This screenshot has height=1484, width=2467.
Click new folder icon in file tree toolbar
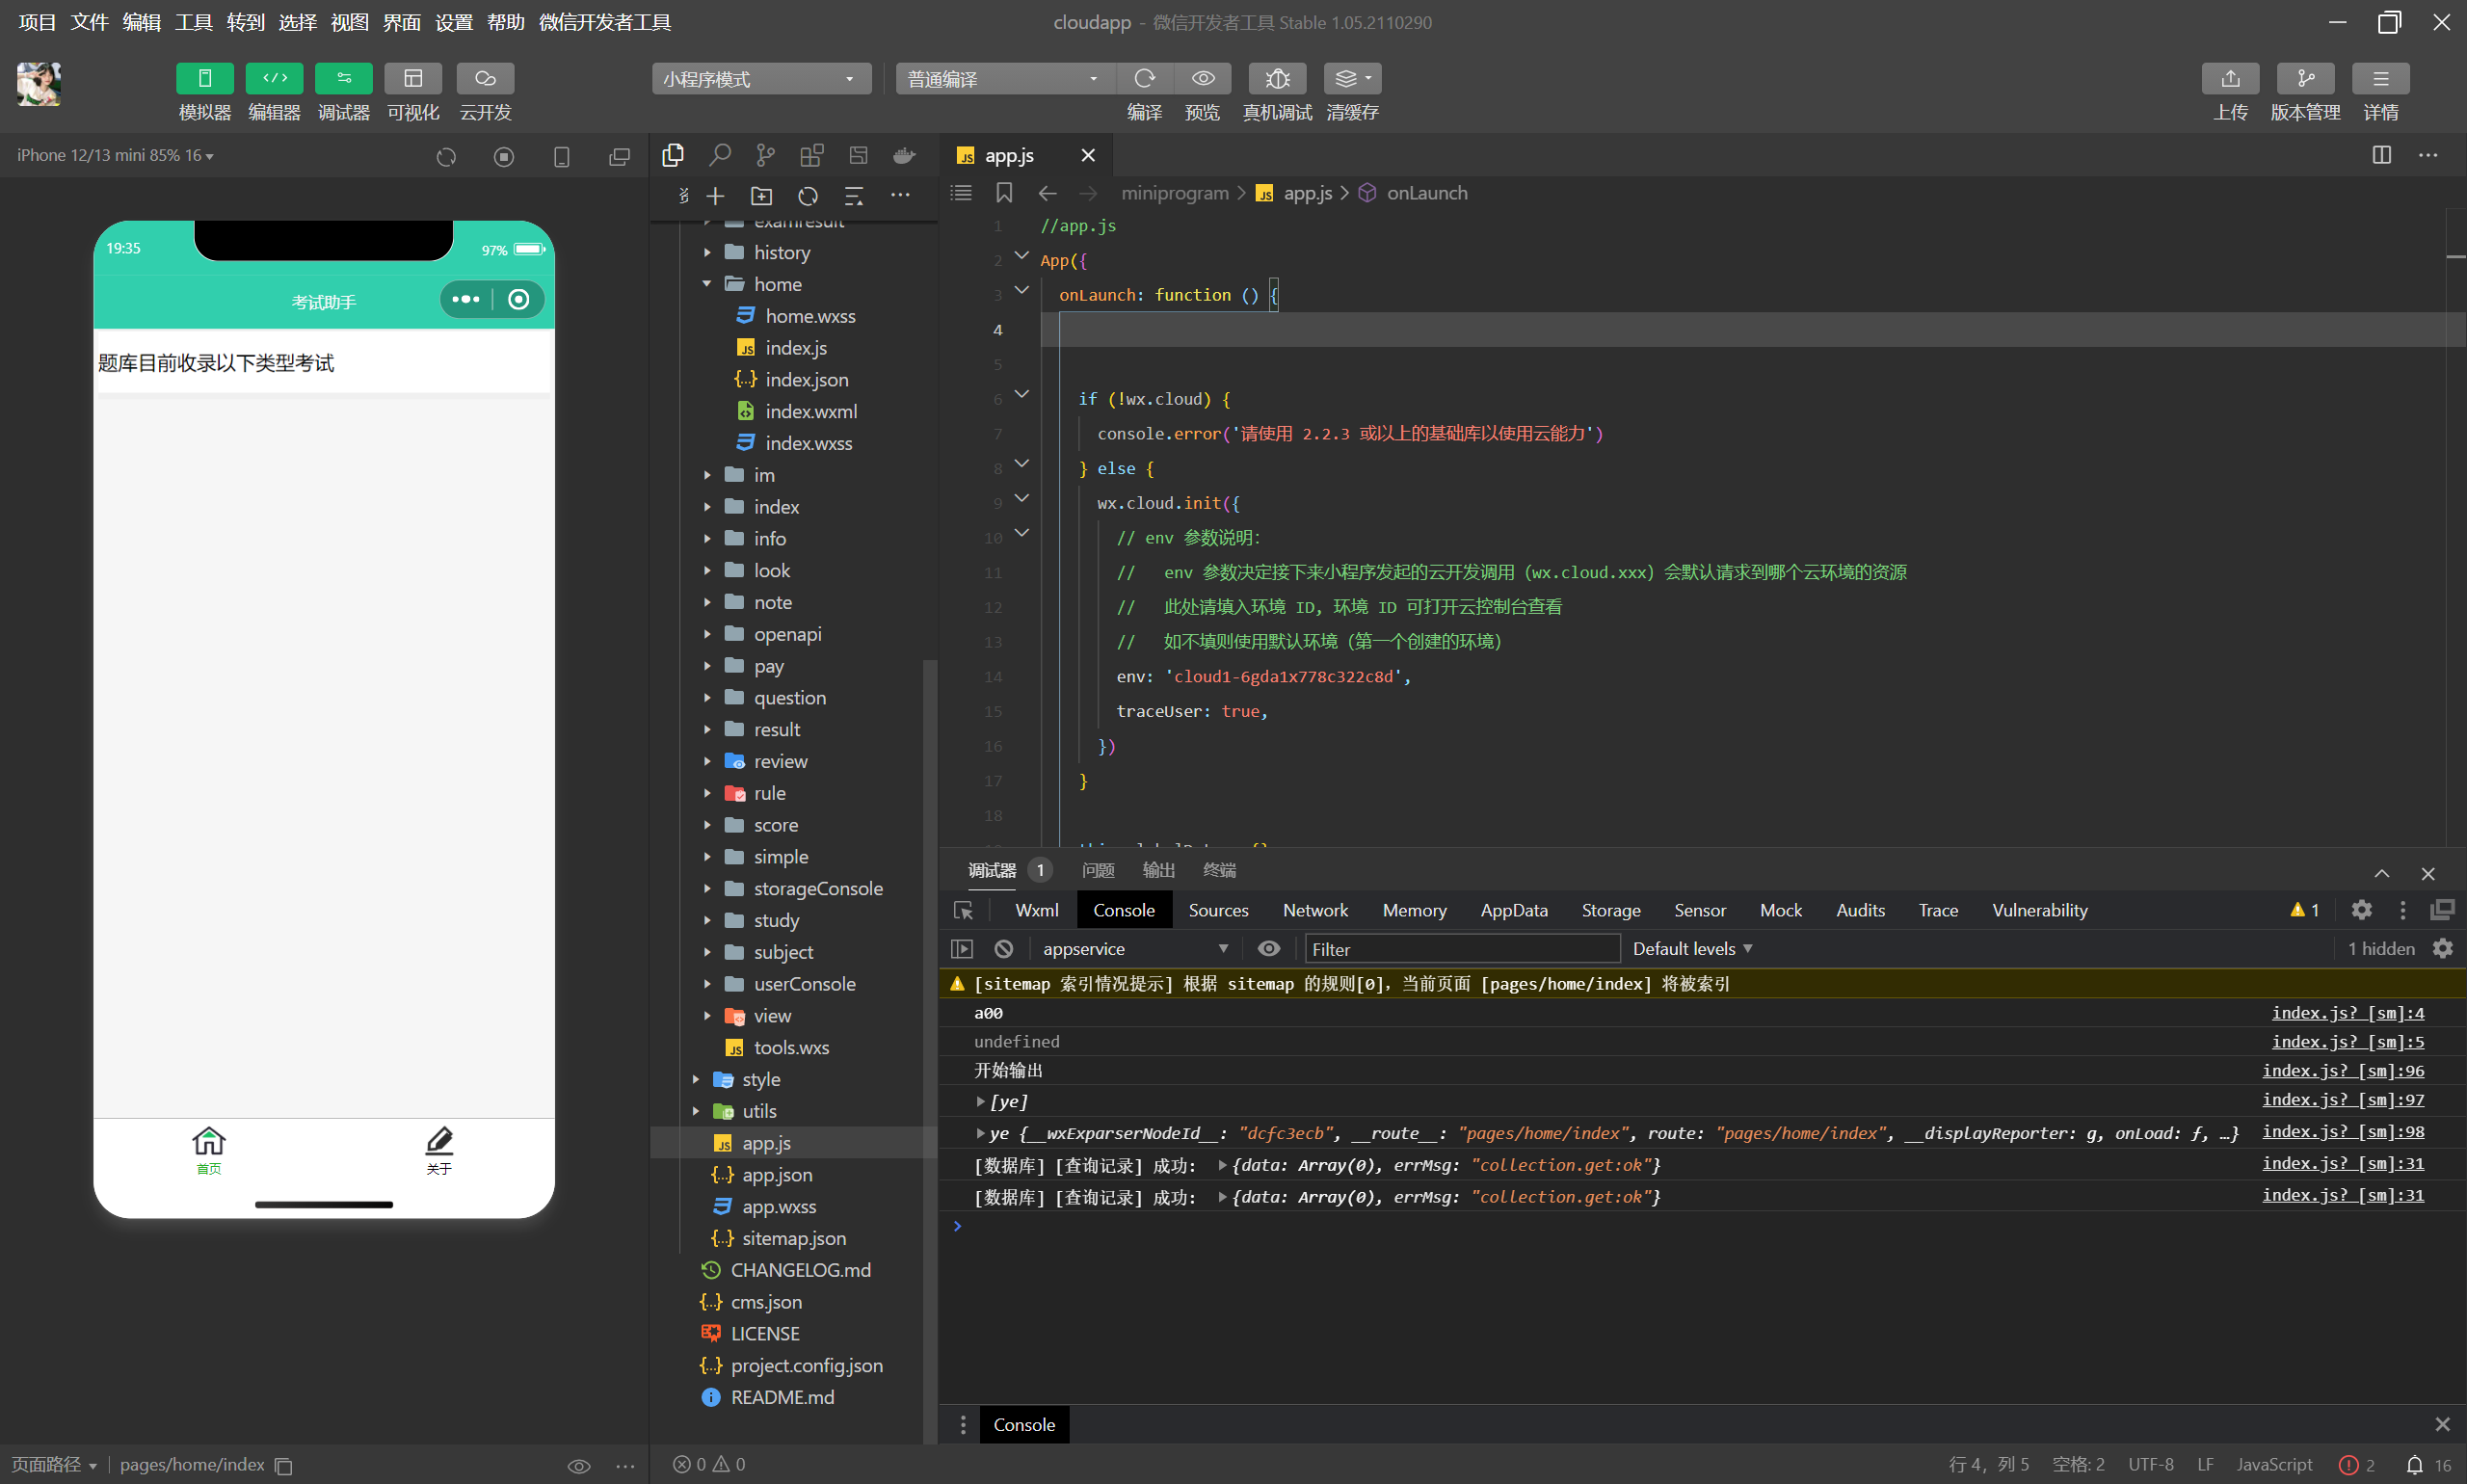point(761,196)
